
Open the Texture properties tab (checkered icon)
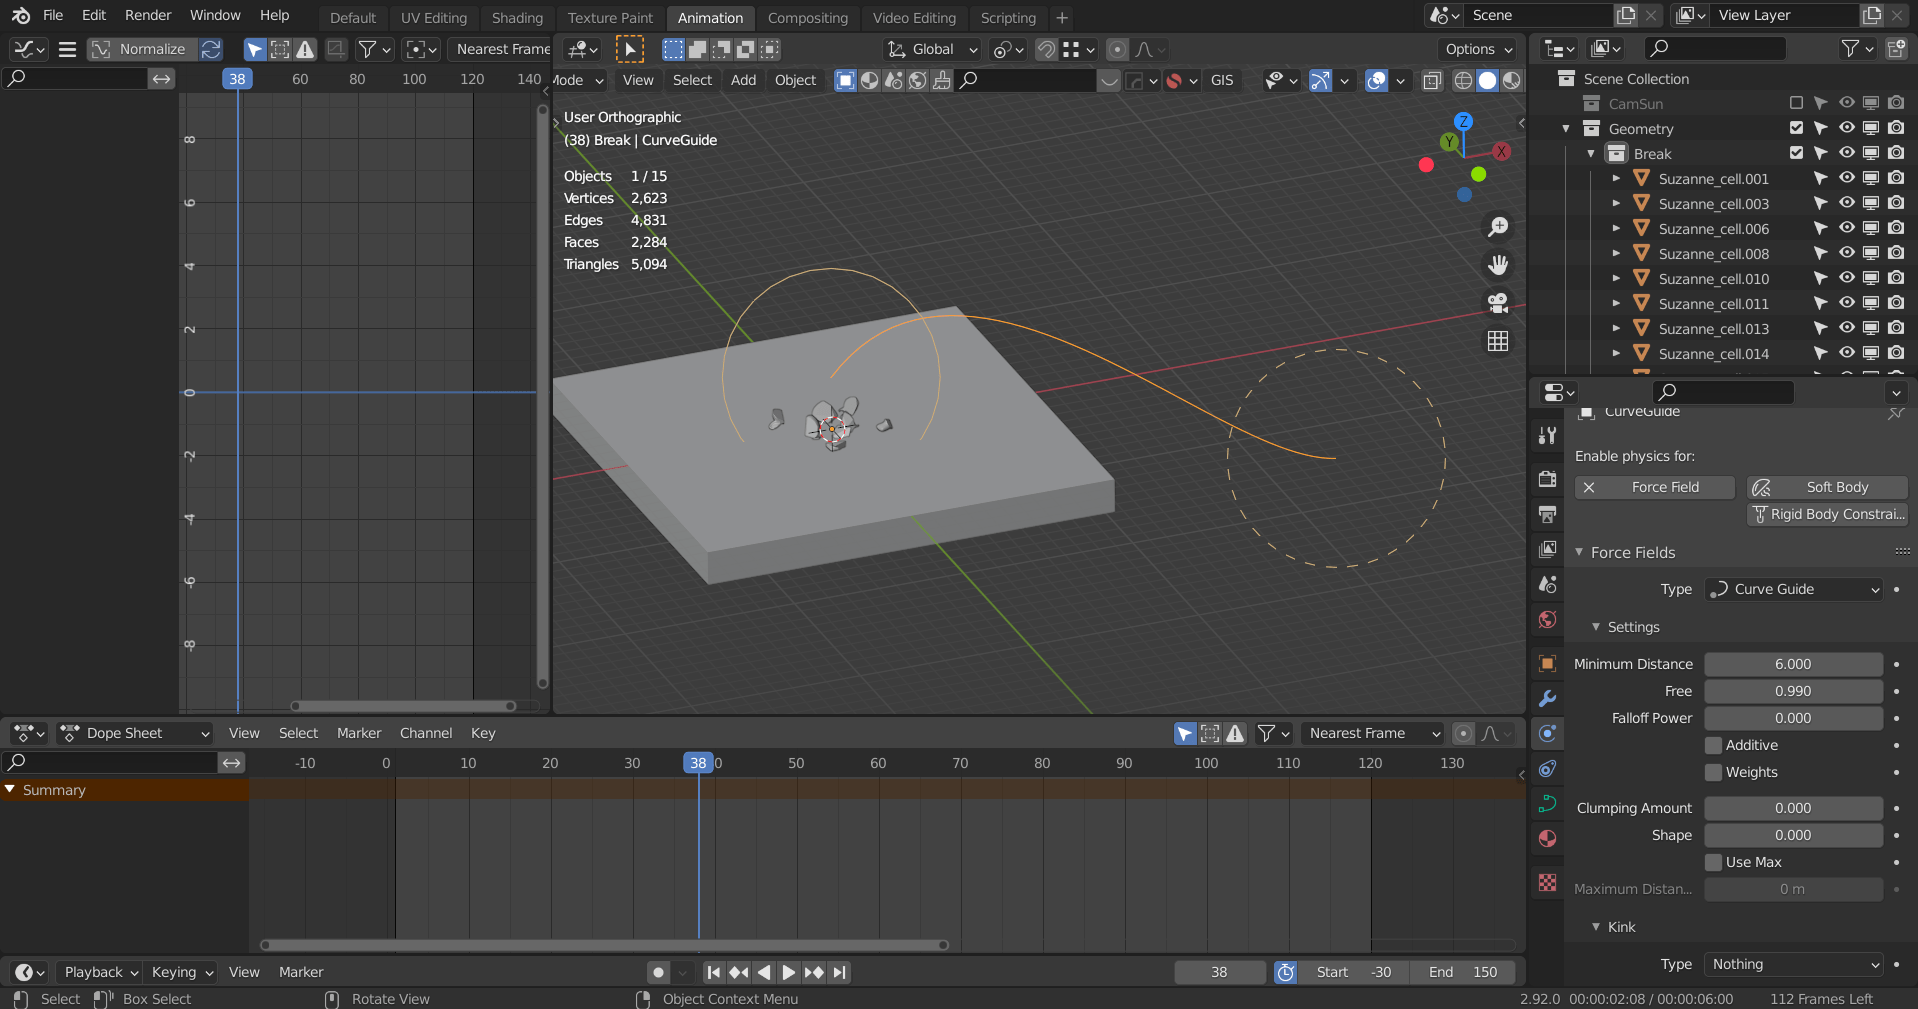click(1546, 883)
